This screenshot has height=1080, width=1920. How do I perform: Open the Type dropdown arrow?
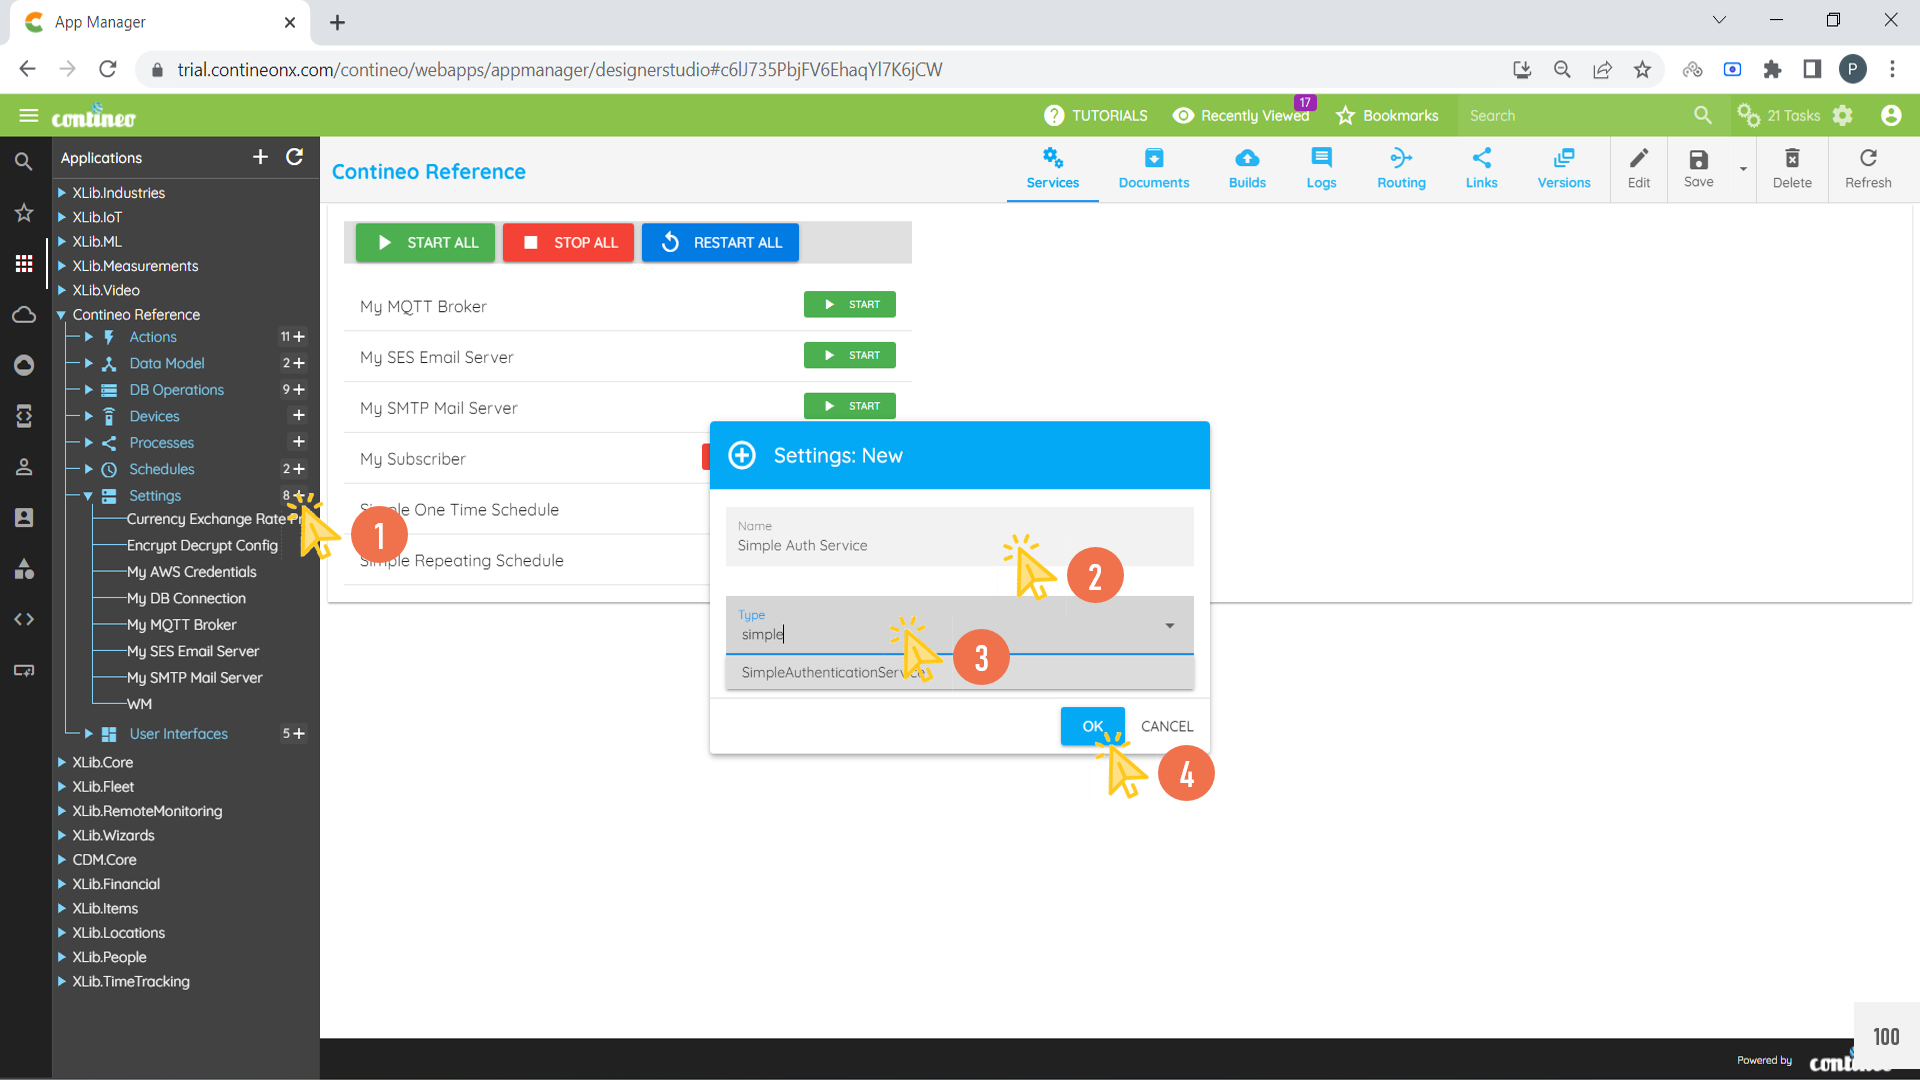[x=1169, y=626]
